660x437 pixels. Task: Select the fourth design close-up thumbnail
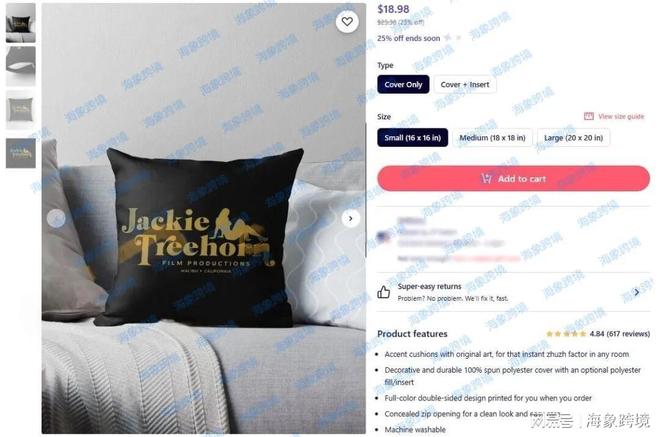coord(21,153)
